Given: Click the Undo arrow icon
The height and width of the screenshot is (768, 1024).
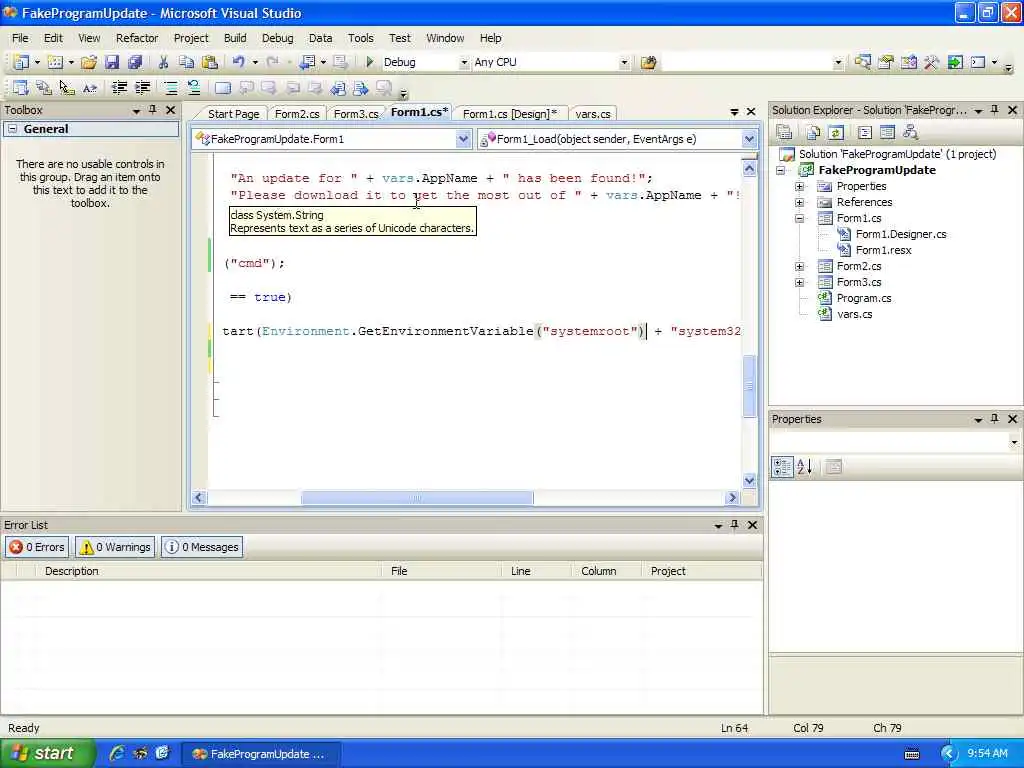Looking at the screenshot, I should tap(238, 62).
